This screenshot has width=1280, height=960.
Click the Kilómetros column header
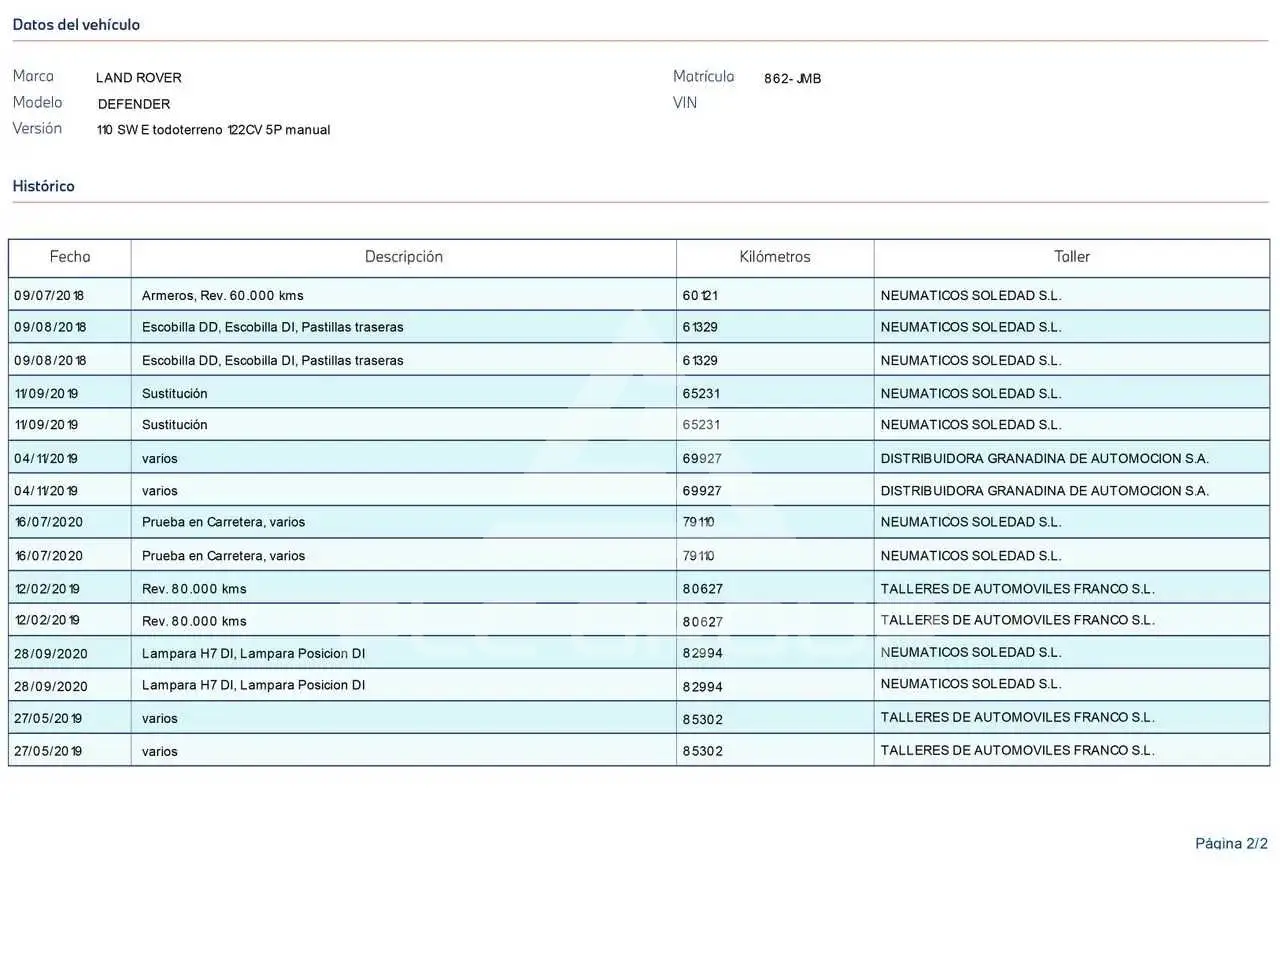pyautogui.click(x=775, y=257)
